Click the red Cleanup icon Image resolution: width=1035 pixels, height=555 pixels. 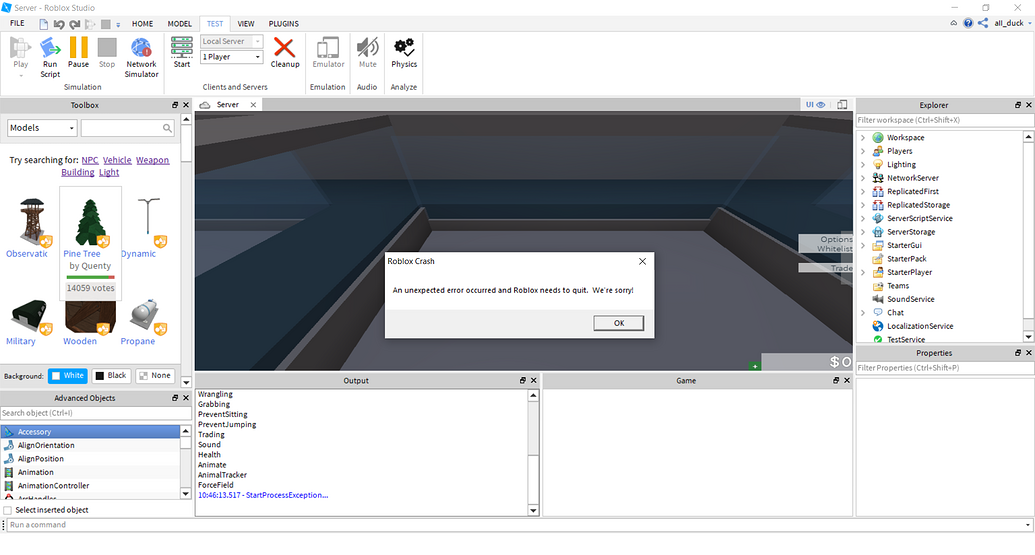[x=284, y=48]
